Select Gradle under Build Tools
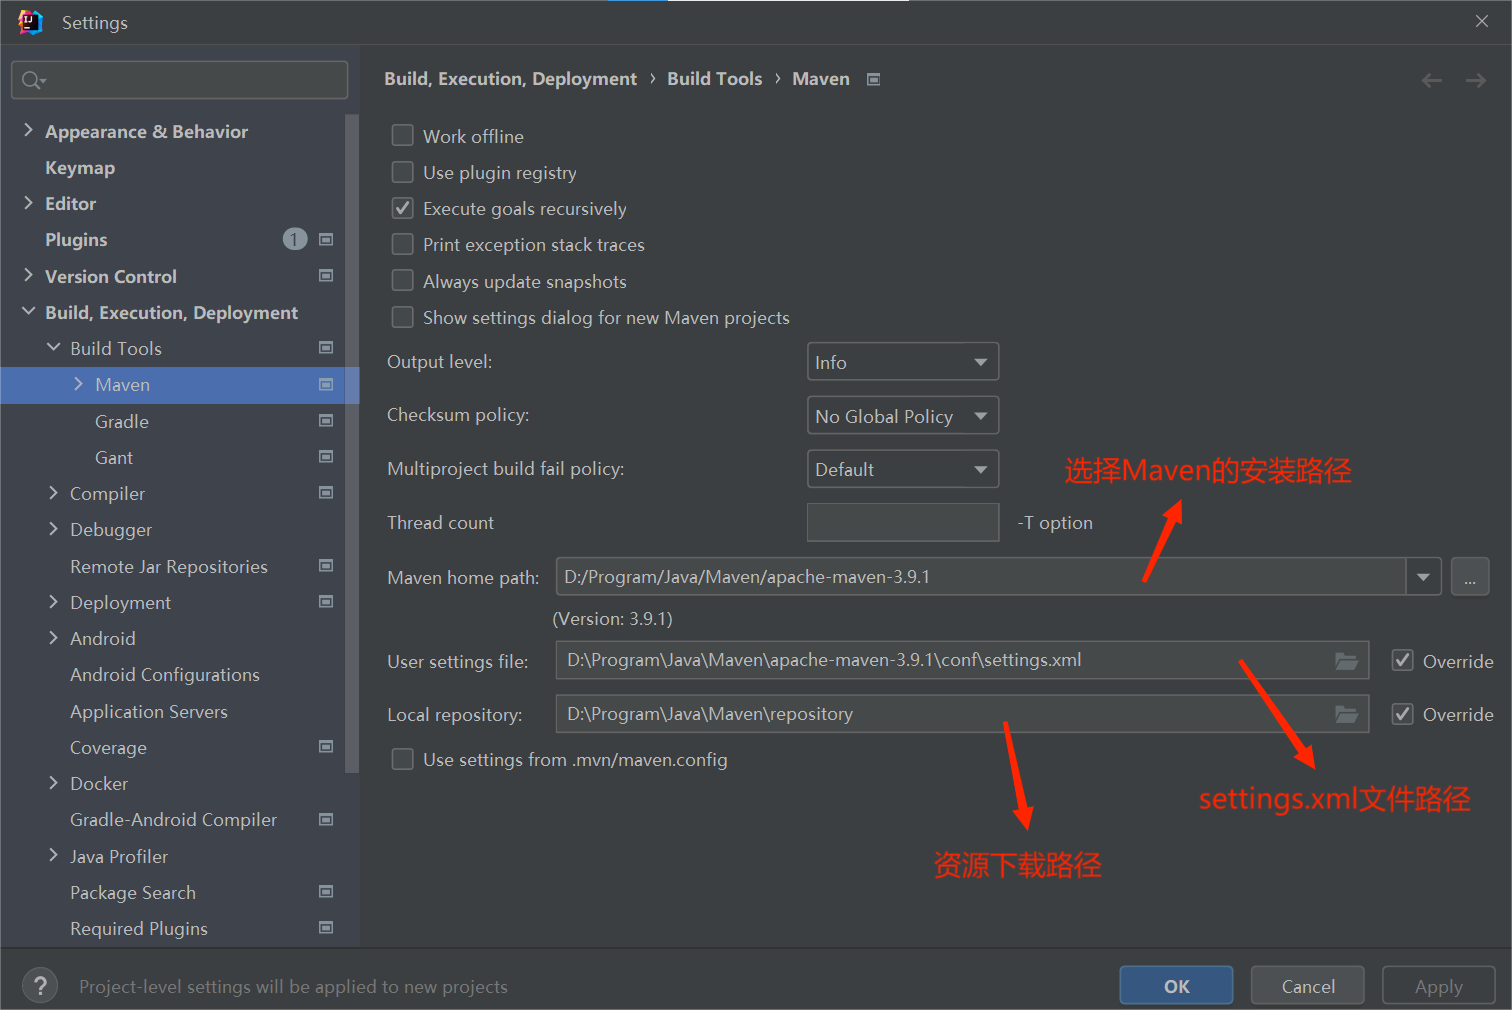Viewport: 1512px width, 1010px height. pos(122,421)
